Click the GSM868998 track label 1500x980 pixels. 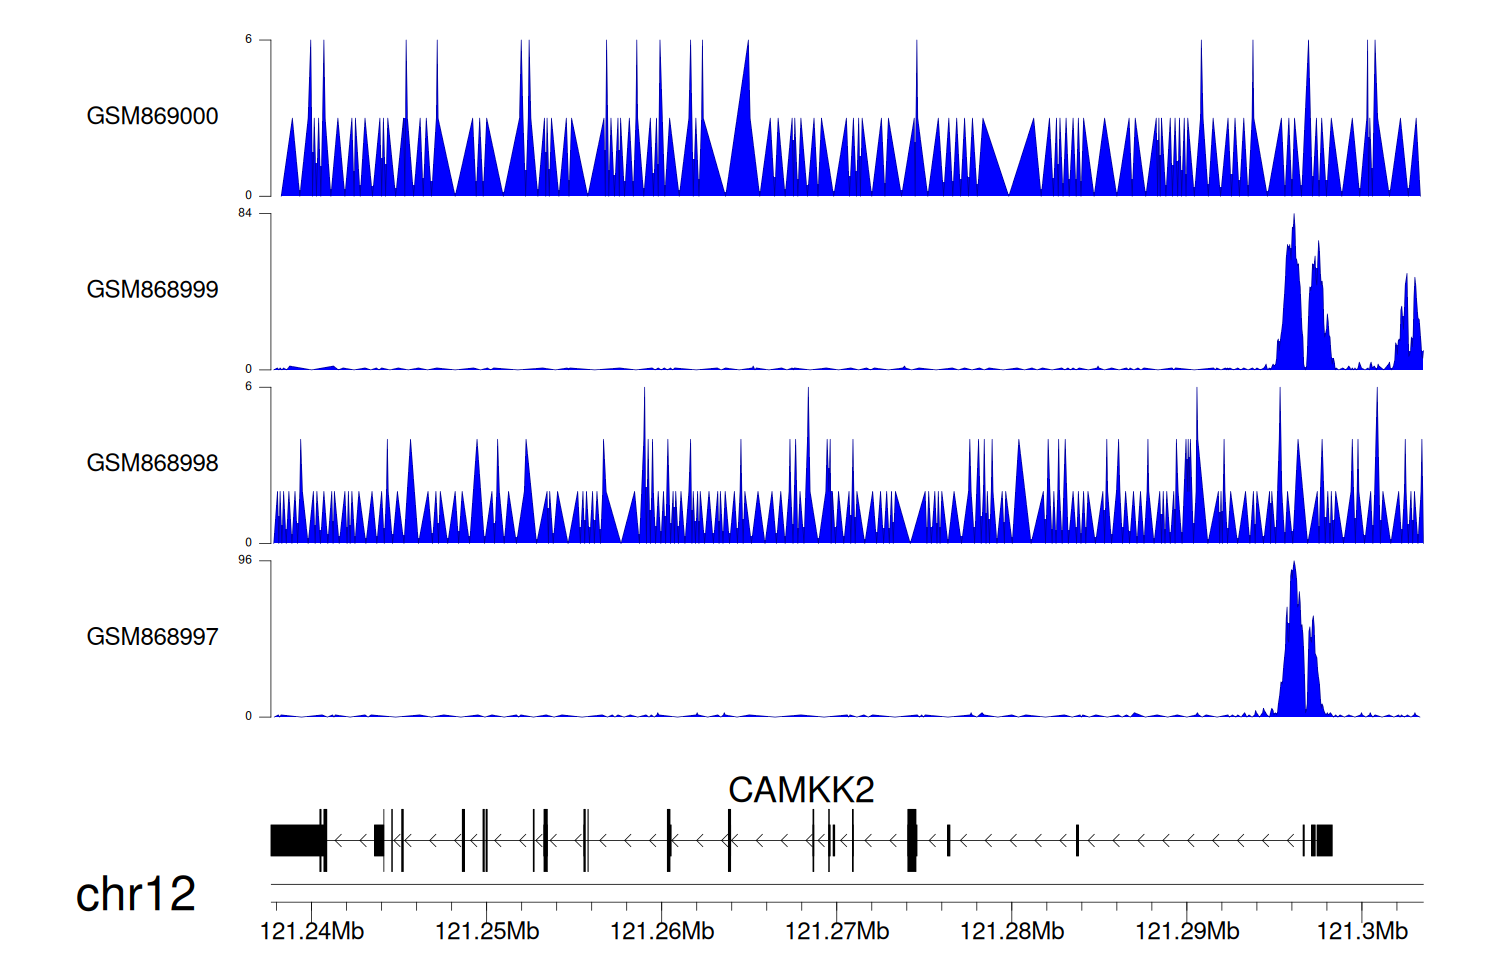(152, 463)
